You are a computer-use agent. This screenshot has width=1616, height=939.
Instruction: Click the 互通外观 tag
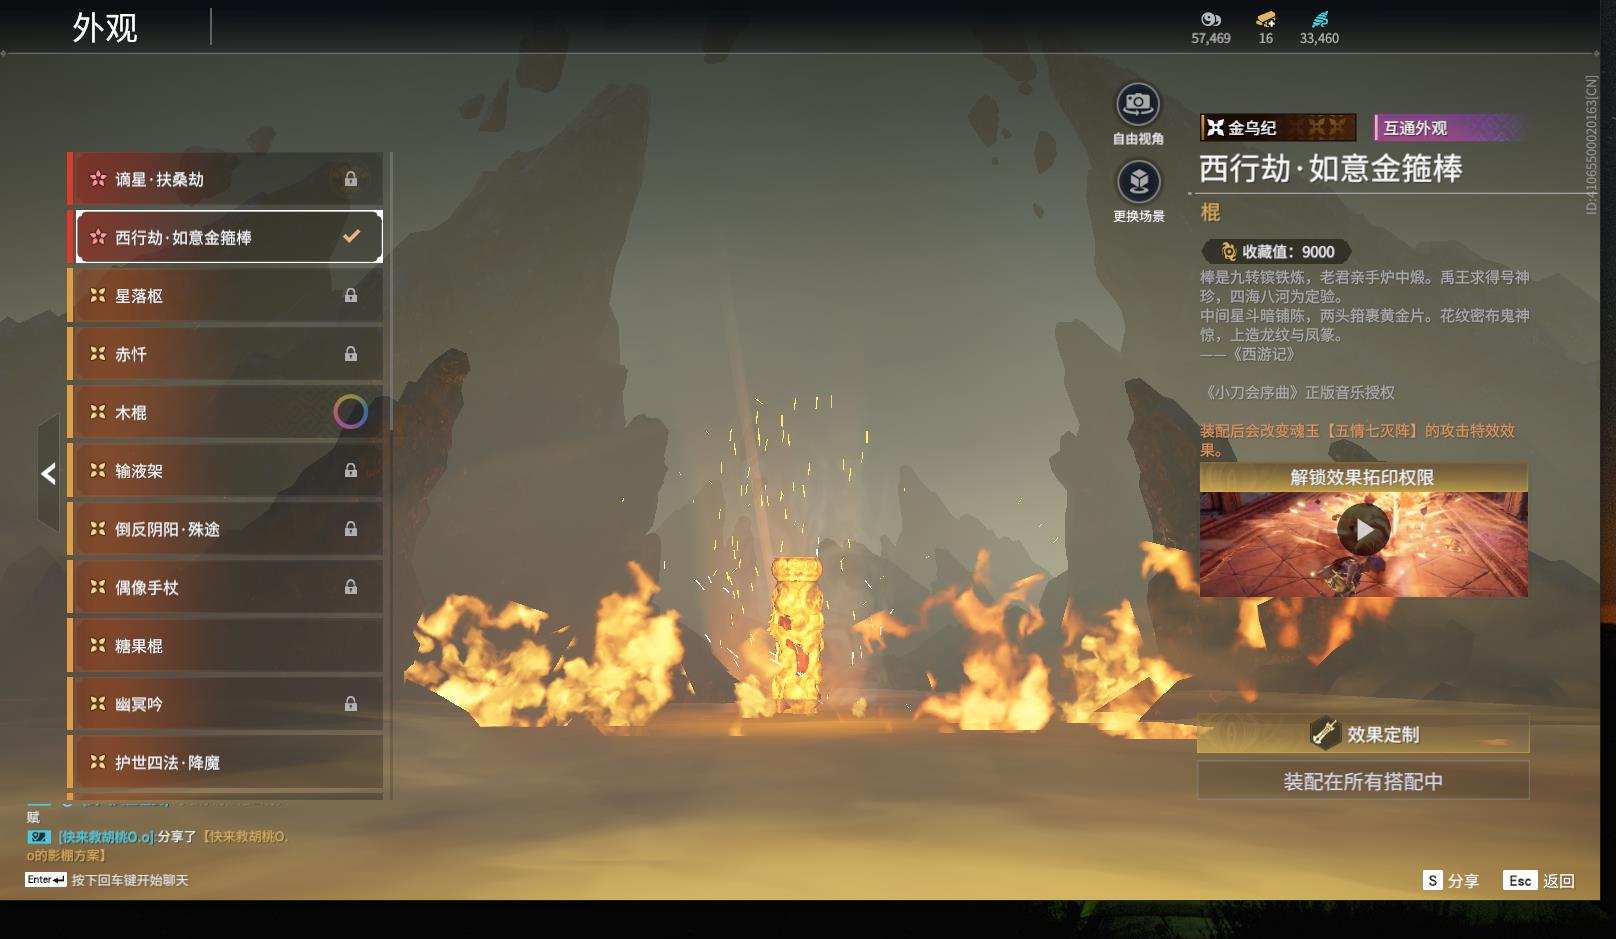(x=1449, y=127)
